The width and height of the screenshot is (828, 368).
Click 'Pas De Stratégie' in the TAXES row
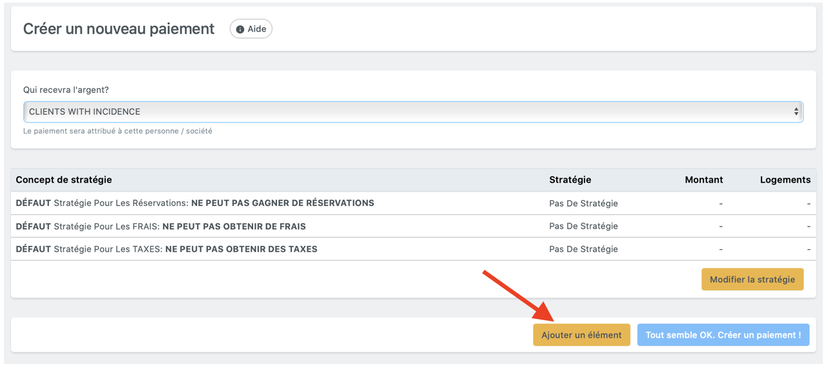[x=584, y=249]
